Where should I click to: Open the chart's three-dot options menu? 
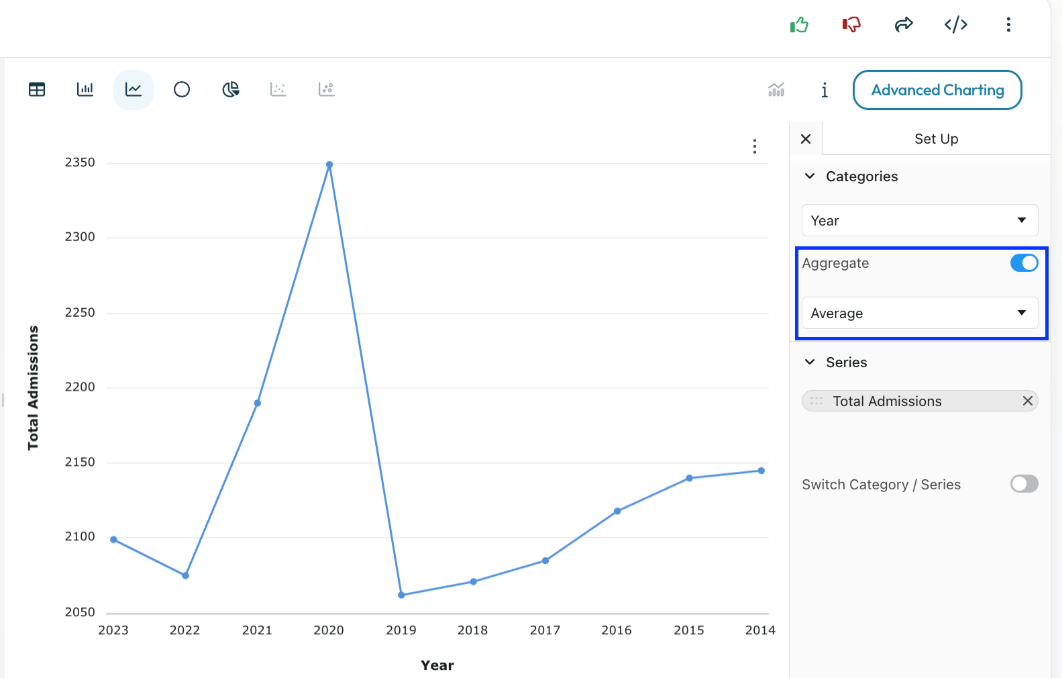point(755,147)
